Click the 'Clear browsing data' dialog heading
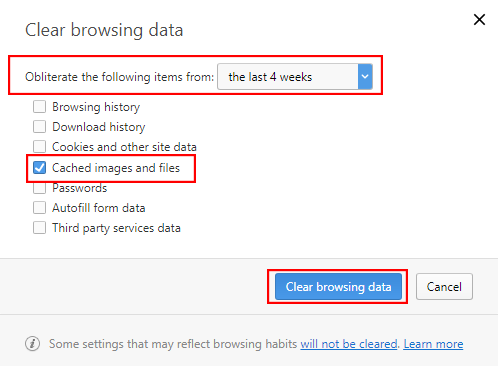Screen dimensions: 498x366 (x=104, y=30)
